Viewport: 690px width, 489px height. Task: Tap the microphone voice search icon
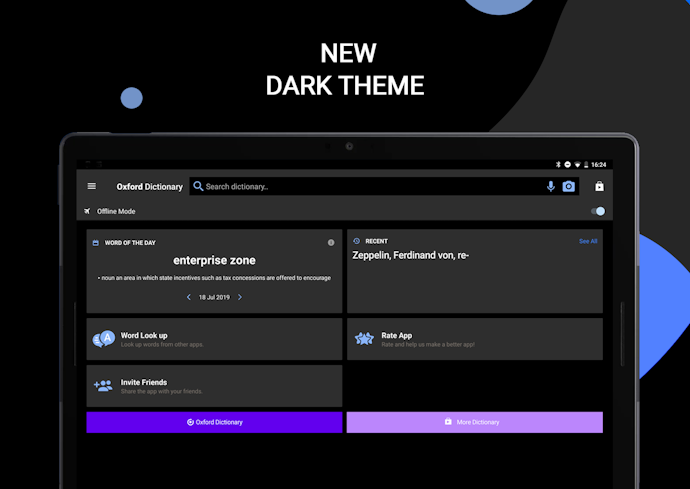(x=551, y=187)
